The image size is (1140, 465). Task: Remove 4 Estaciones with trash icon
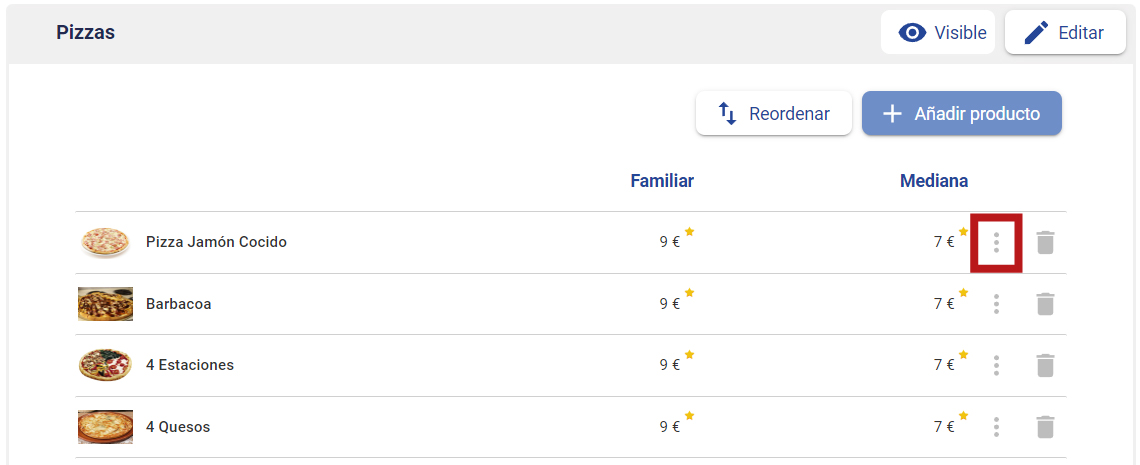click(x=1045, y=365)
